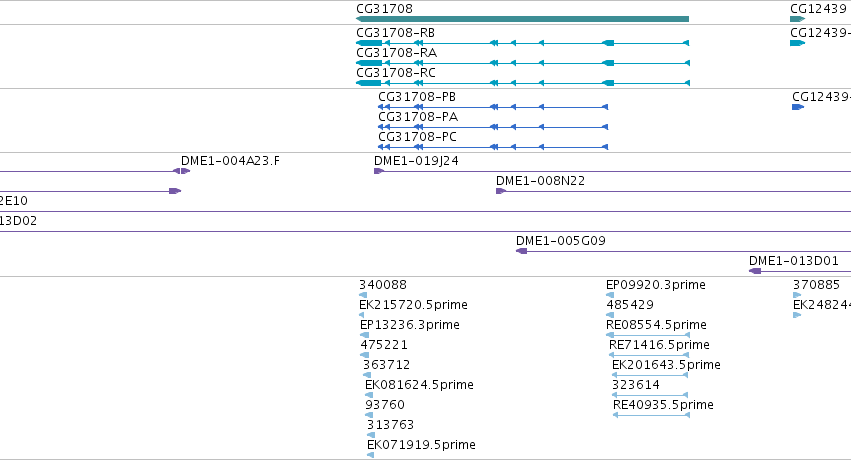
Task: Click the DME1-019J24 BAC start arrow
Action: pyautogui.click(x=379, y=171)
